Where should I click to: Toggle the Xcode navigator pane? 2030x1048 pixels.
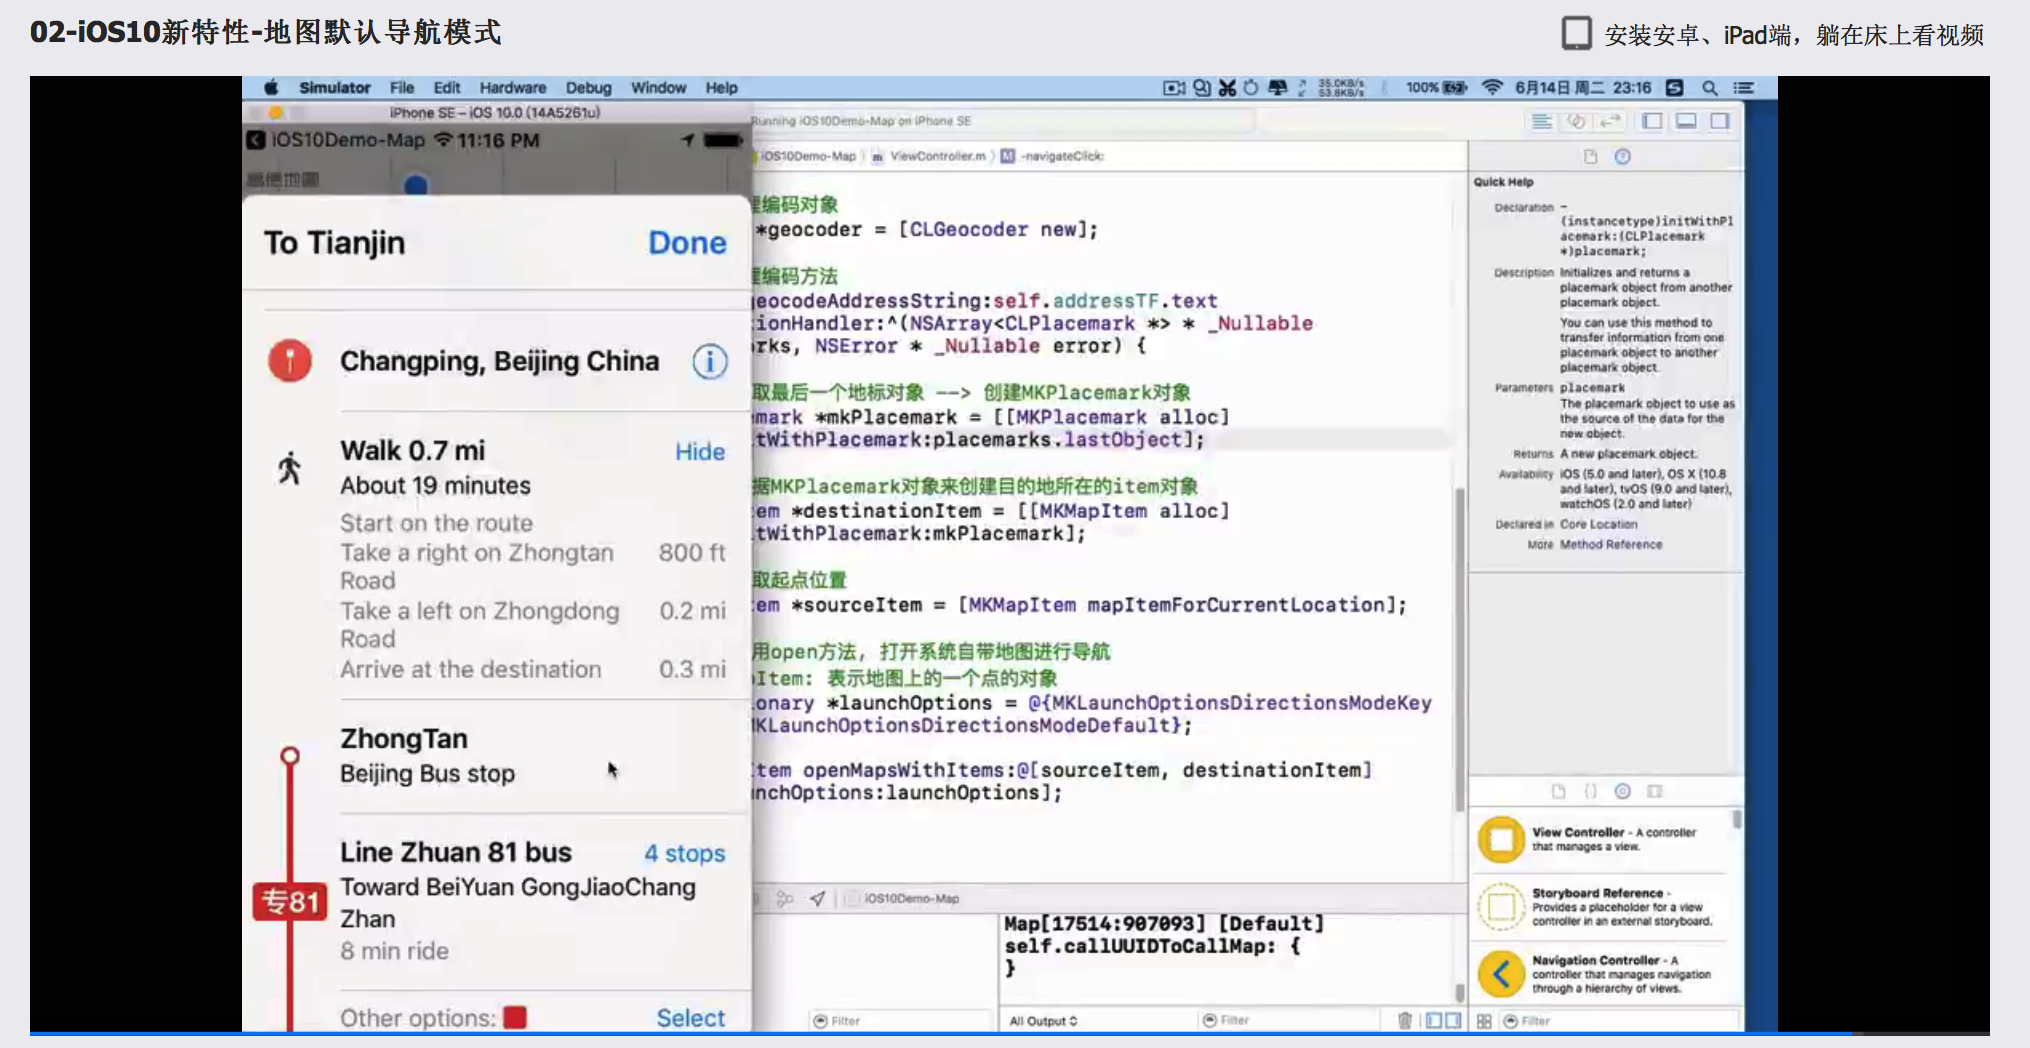pos(1652,121)
